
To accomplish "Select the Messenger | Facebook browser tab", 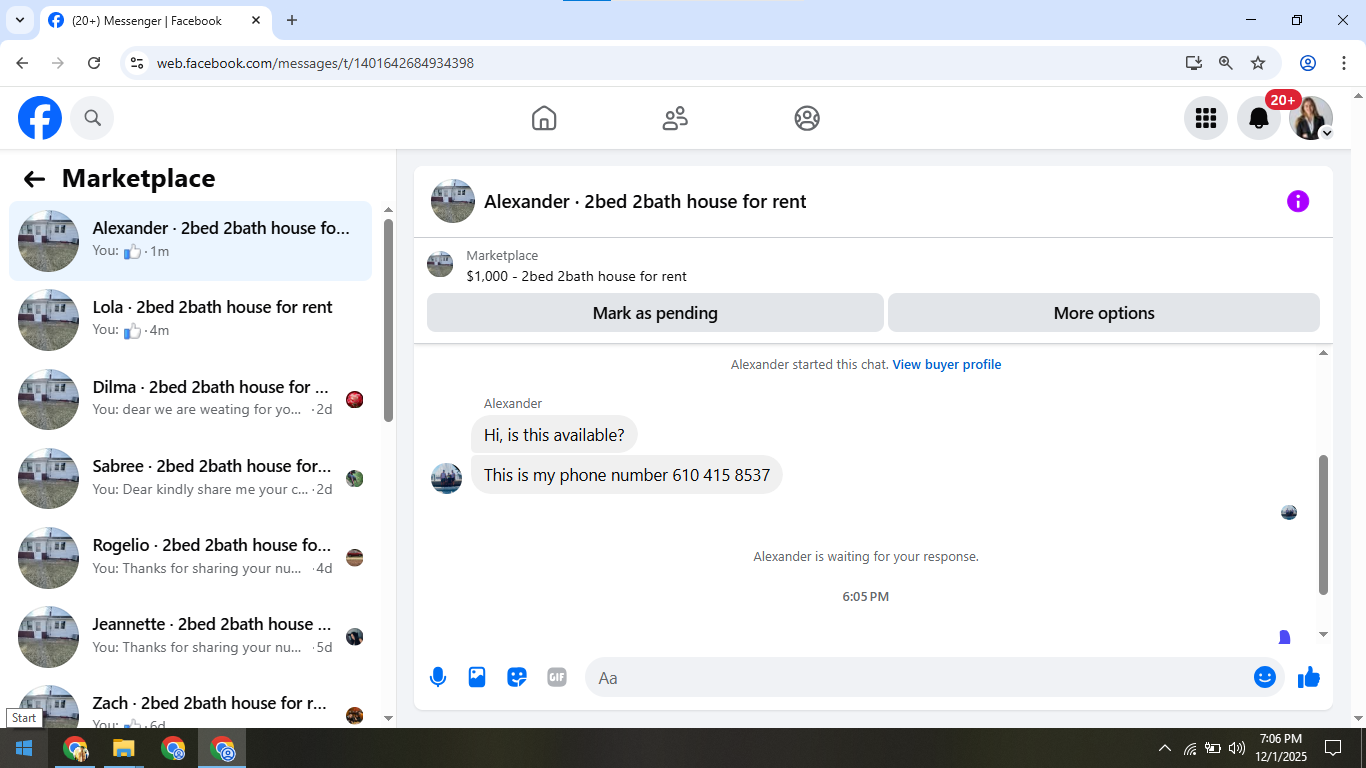I will click(156, 20).
